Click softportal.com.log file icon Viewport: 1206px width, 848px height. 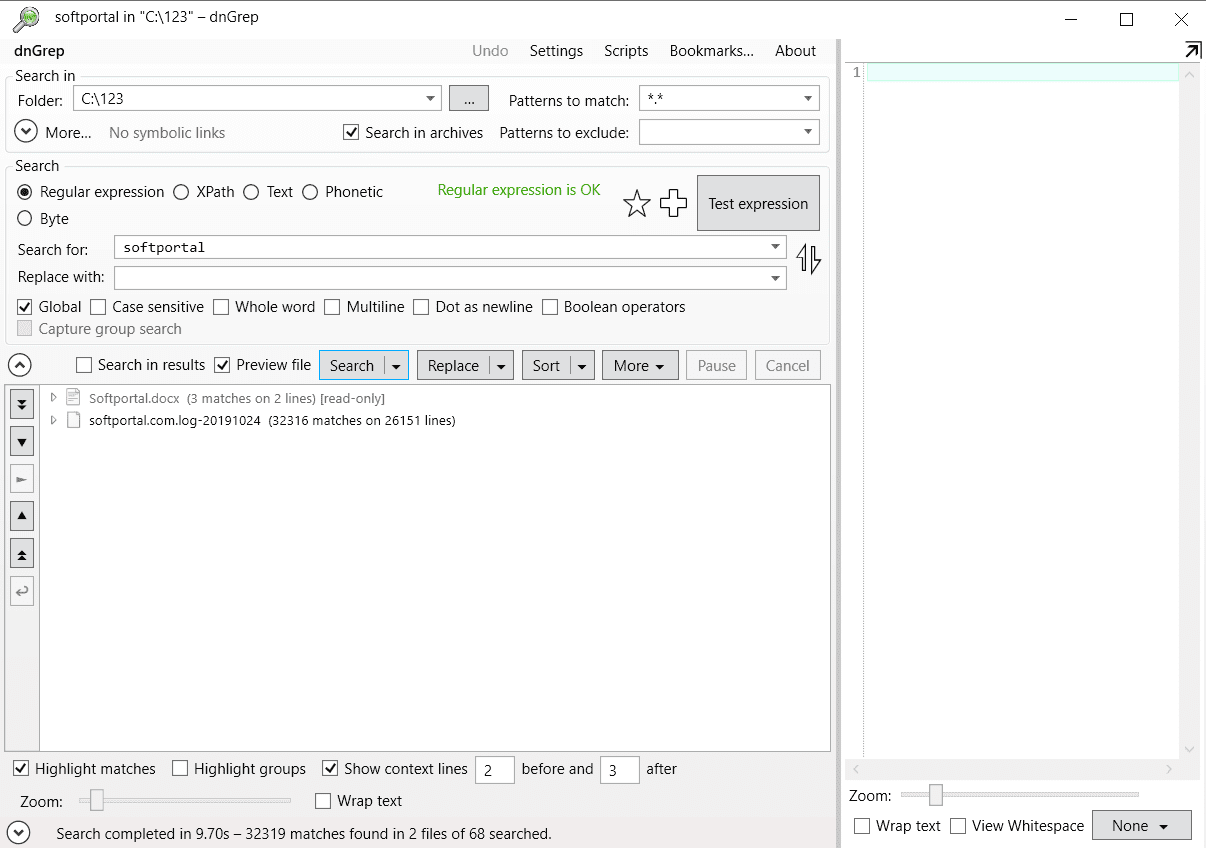coord(73,421)
